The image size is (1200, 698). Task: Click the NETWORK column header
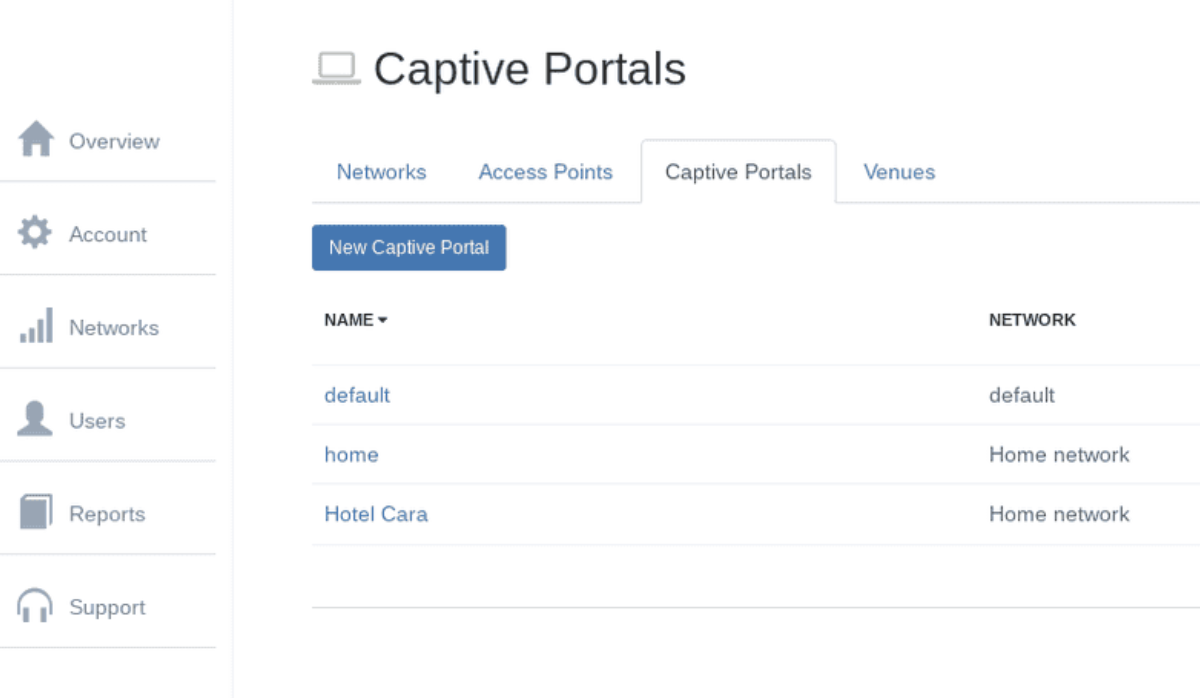1032,320
